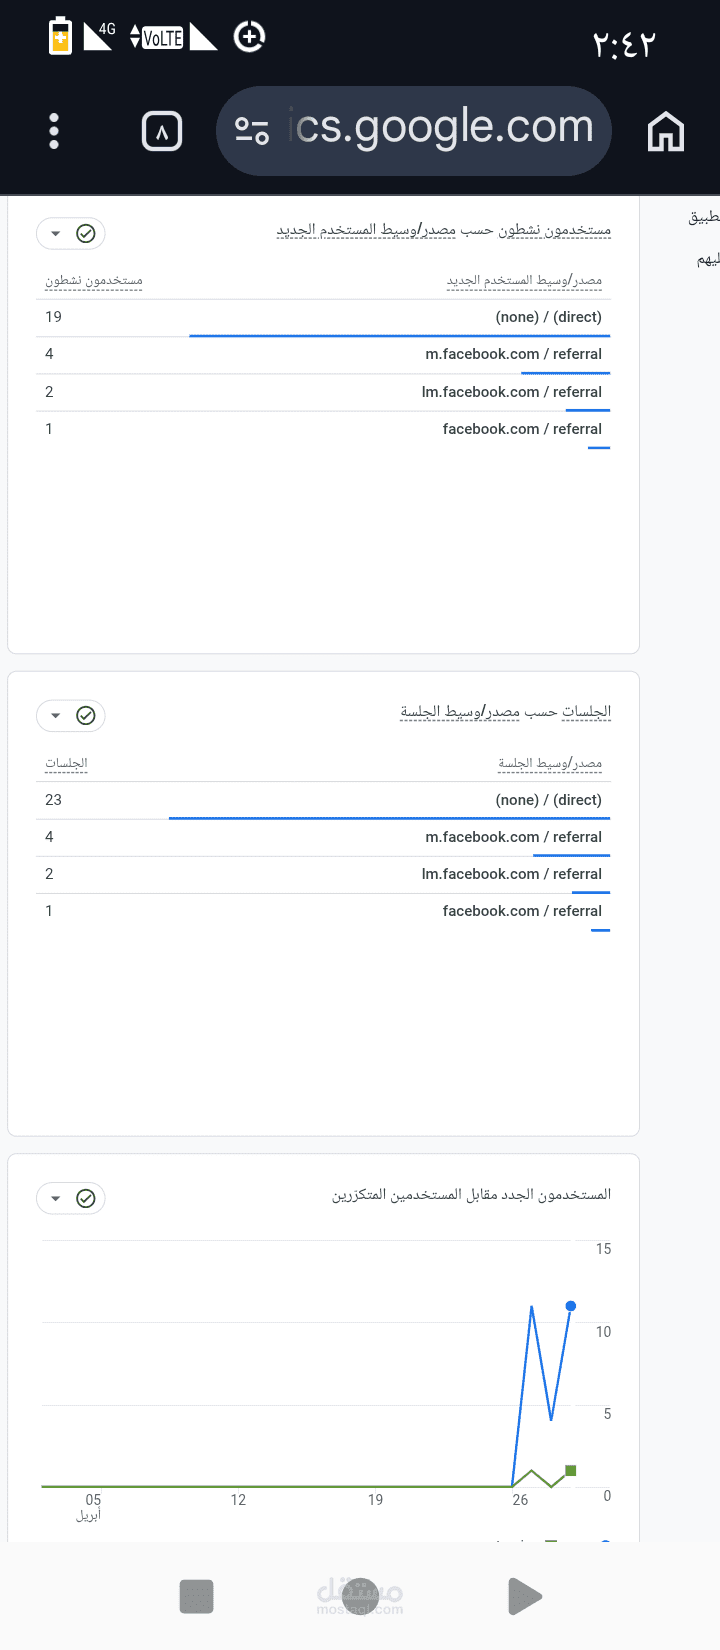Viewport: 720px width, 1650px height.
Task: Tap the Android back triangle button
Action: tap(524, 1596)
